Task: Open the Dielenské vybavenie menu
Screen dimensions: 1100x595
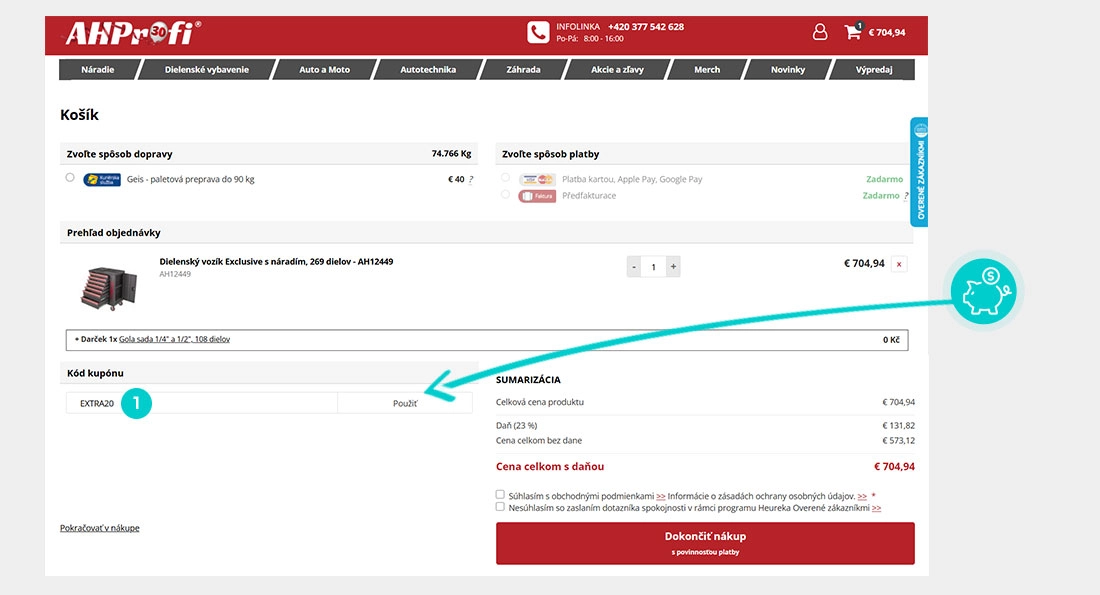Action: click(x=207, y=69)
